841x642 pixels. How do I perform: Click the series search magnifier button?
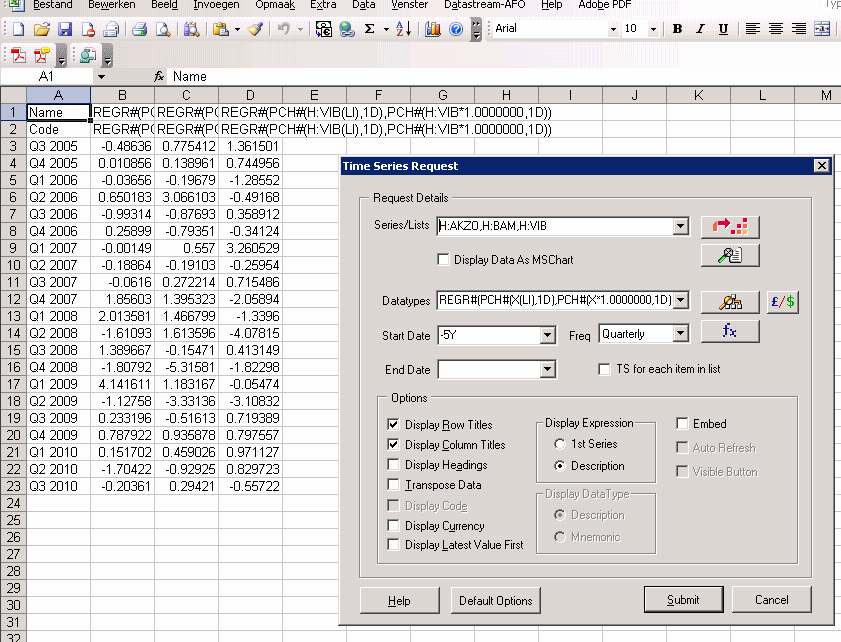pyautogui.click(x=731, y=255)
